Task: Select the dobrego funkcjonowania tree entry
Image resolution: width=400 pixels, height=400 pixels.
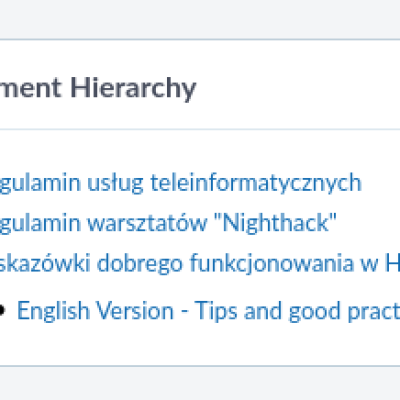Action: [x=200, y=263]
